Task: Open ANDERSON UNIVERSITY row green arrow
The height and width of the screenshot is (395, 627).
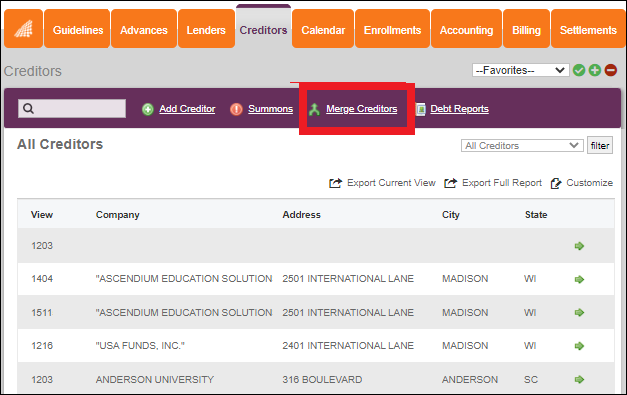Action: [x=579, y=379]
